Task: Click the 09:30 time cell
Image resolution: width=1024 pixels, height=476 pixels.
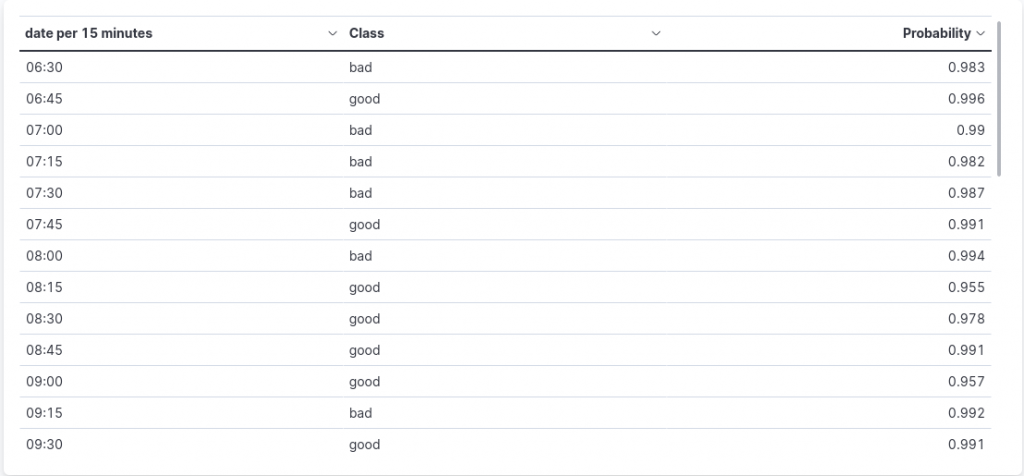Action: [182, 444]
